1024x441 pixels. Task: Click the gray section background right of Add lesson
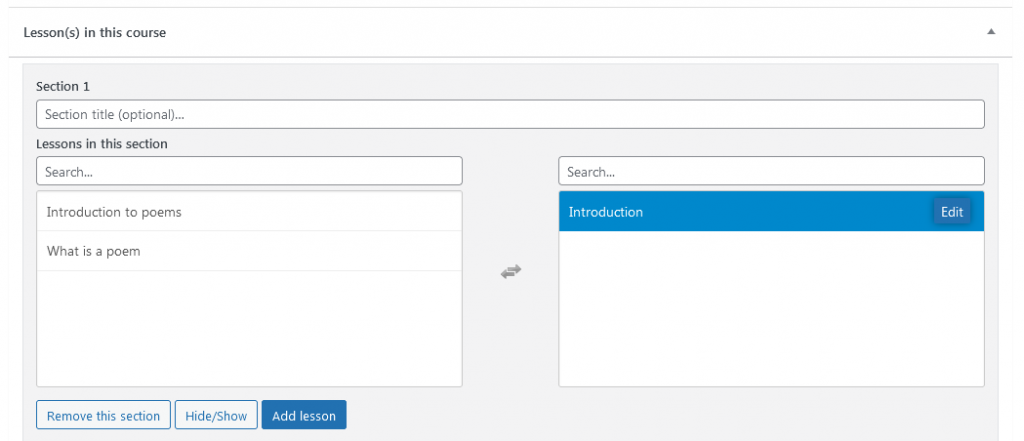(650, 415)
